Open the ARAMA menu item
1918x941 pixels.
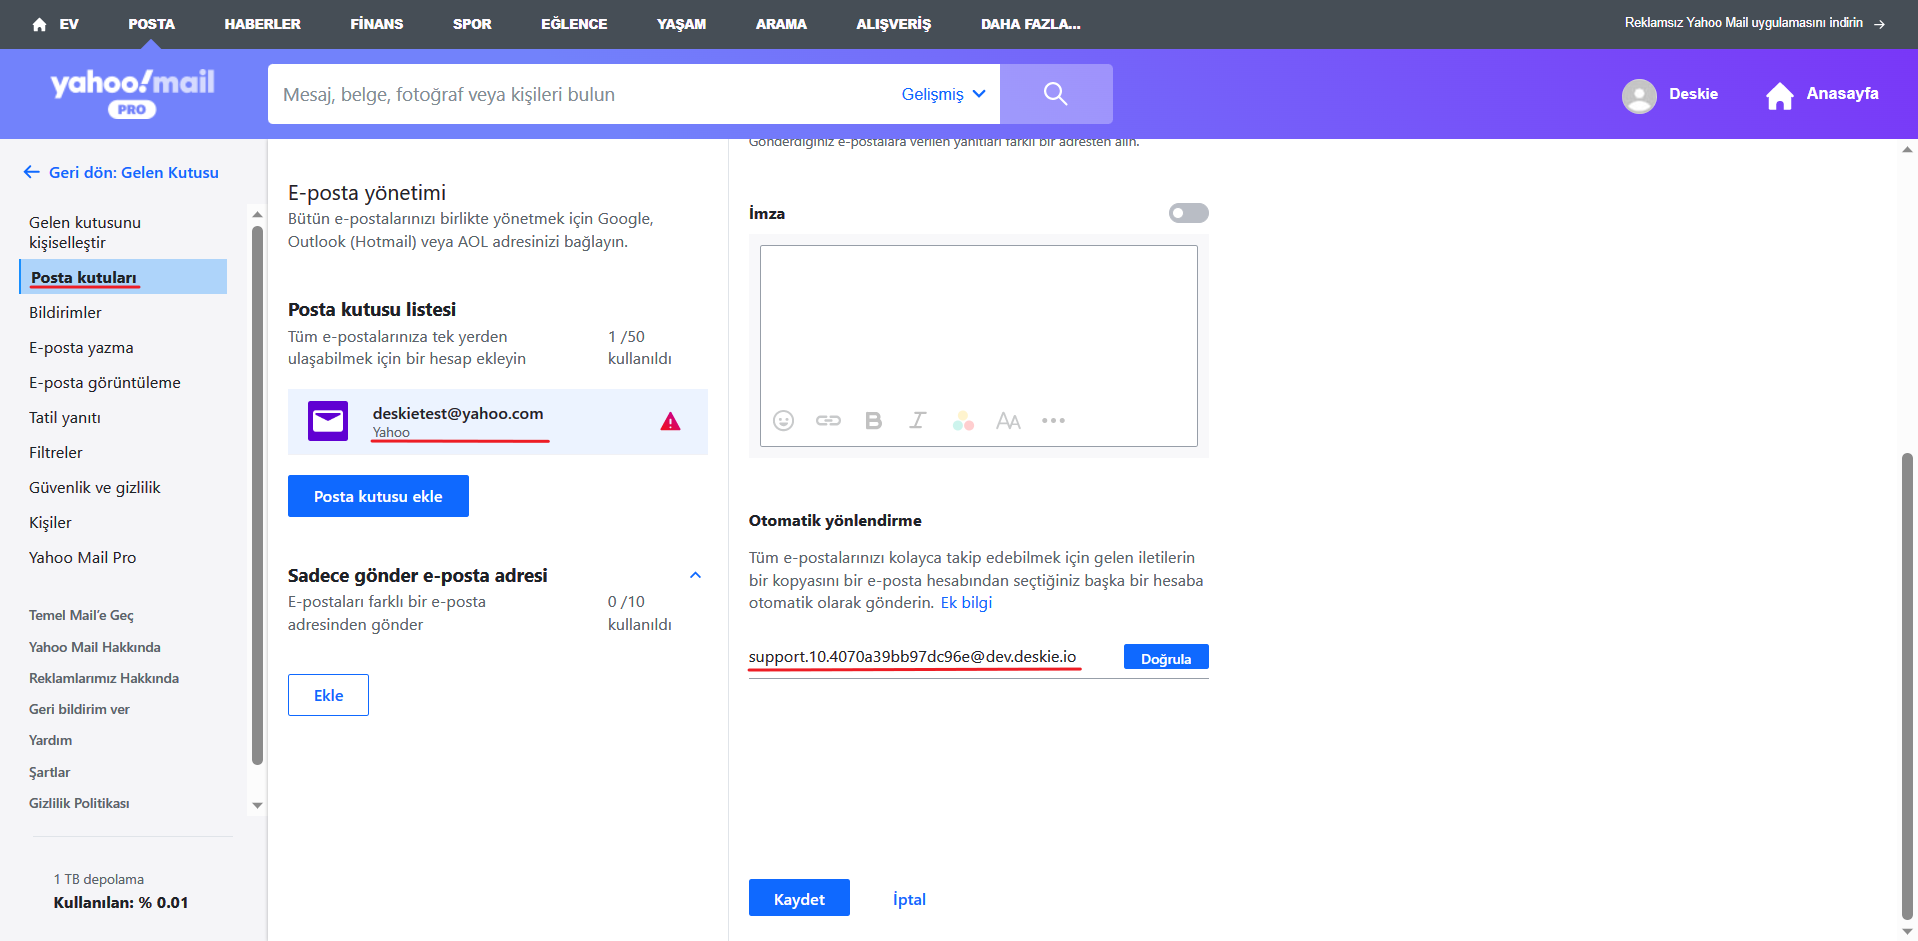point(781,24)
